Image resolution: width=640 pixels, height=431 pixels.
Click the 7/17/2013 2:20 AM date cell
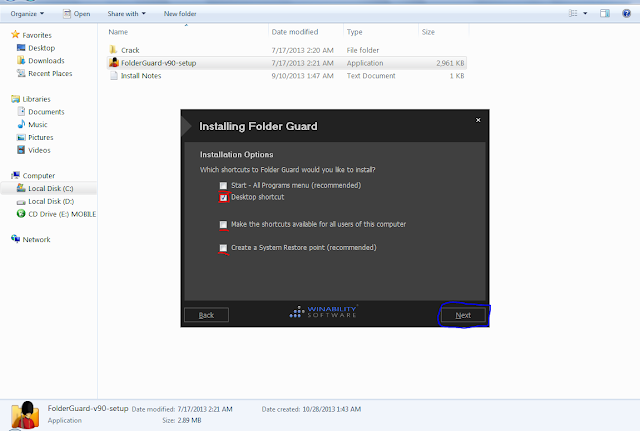click(302, 50)
